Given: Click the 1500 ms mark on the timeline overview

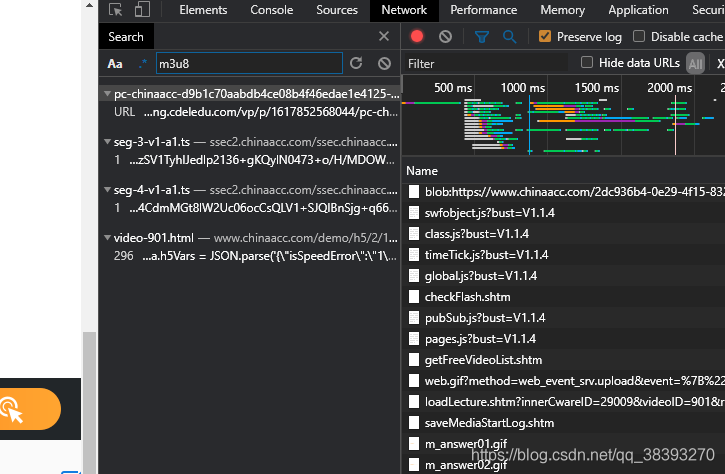Looking at the screenshot, I should tap(596, 87).
